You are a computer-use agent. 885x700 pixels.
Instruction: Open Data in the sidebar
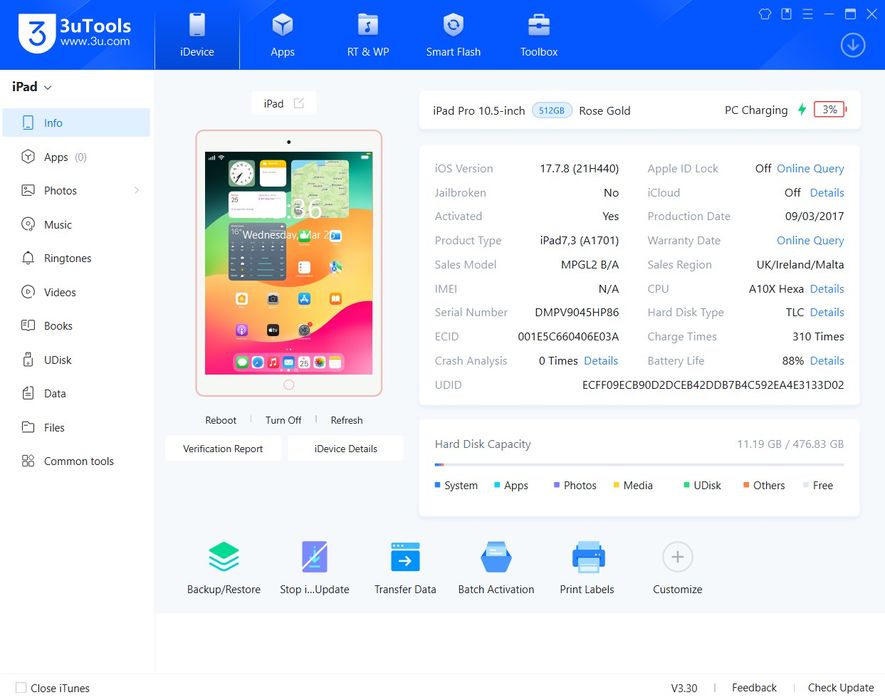[76, 393]
